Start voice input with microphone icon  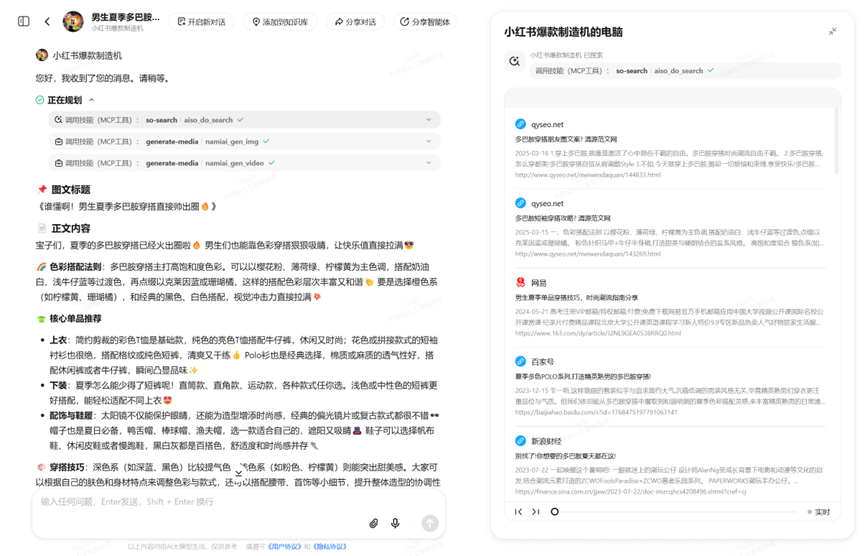tap(395, 523)
